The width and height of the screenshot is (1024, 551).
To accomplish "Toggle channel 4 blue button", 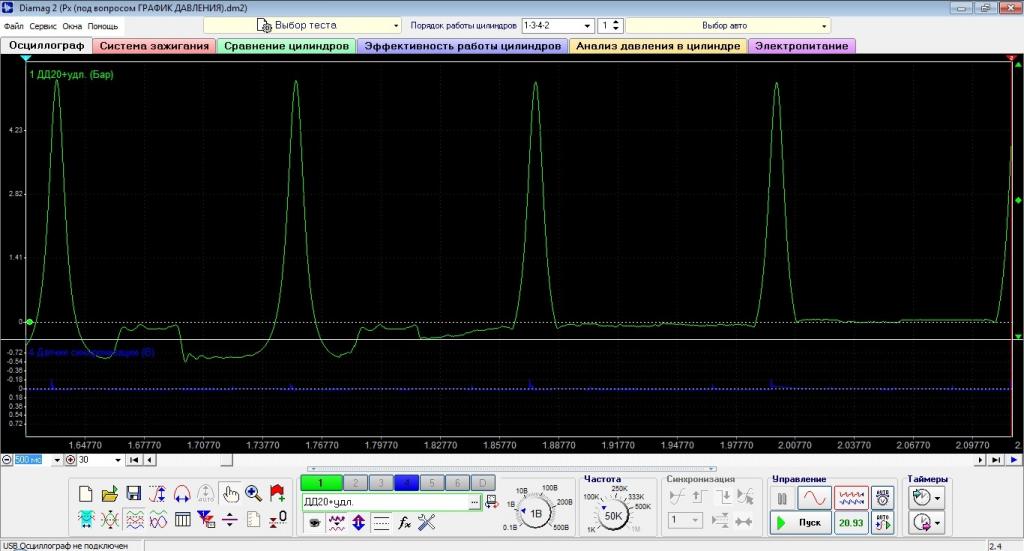I will (406, 483).
